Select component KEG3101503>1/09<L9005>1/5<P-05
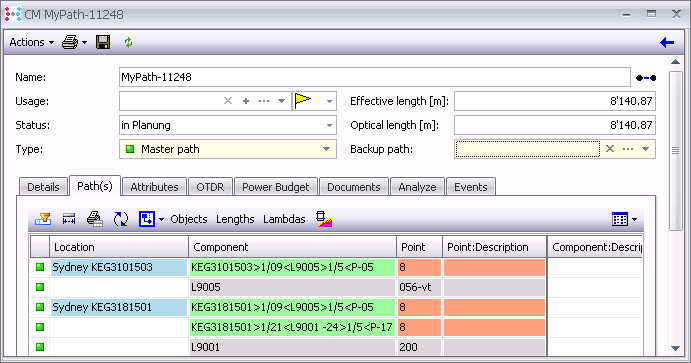This screenshot has height=363, width=691. pyautogui.click(x=292, y=267)
